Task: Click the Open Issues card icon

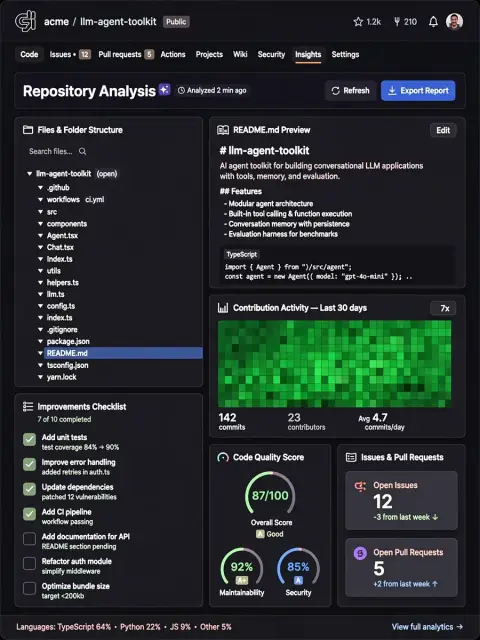Action: pyautogui.click(x=360, y=486)
